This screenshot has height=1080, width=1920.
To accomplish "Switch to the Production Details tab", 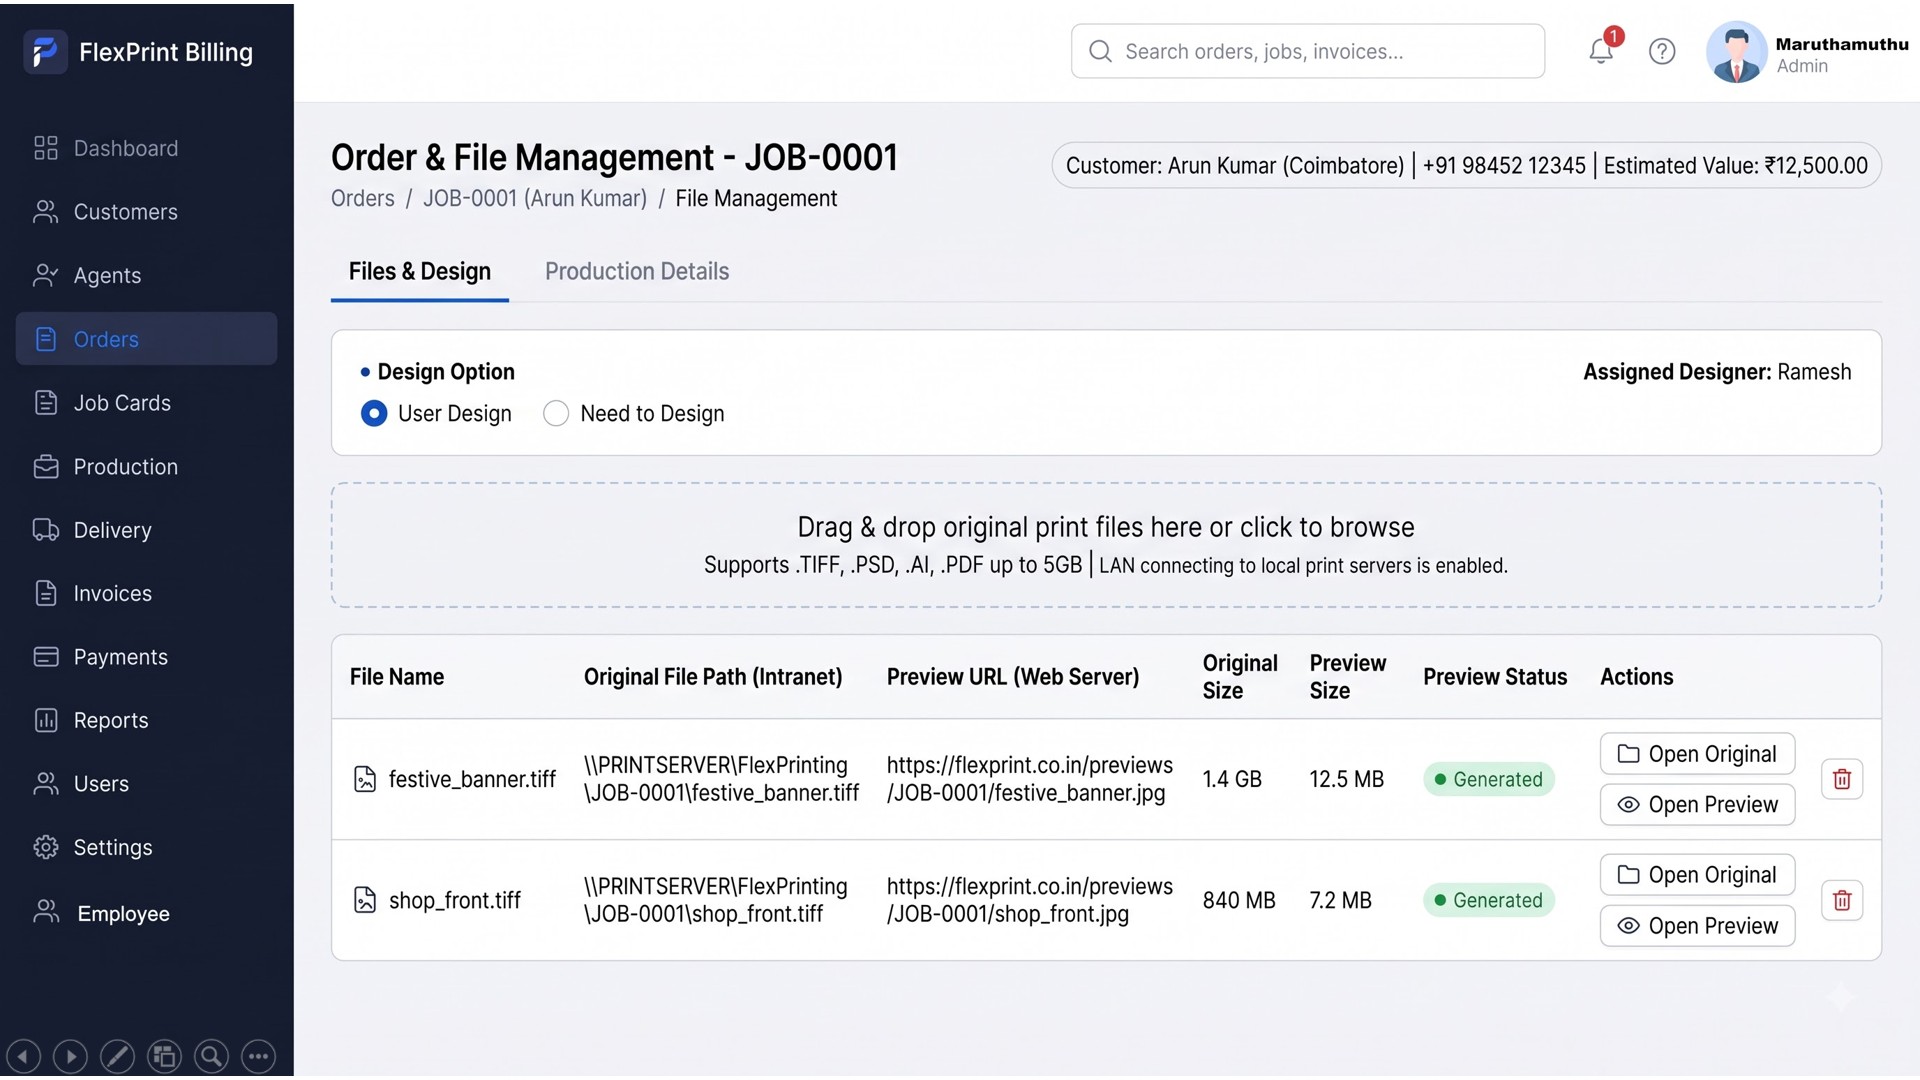I will (637, 271).
